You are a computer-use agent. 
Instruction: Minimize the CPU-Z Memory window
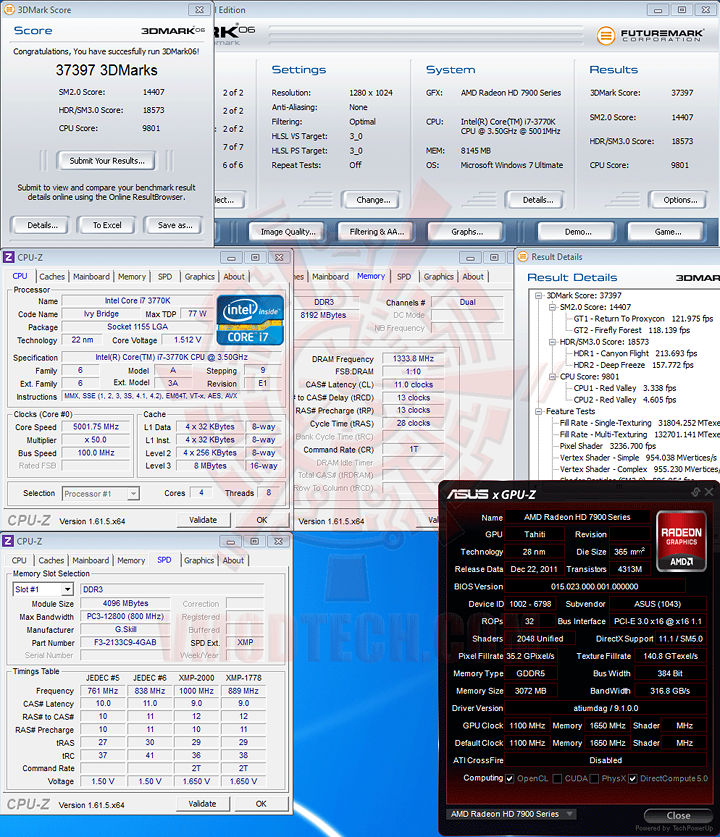pos(470,258)
